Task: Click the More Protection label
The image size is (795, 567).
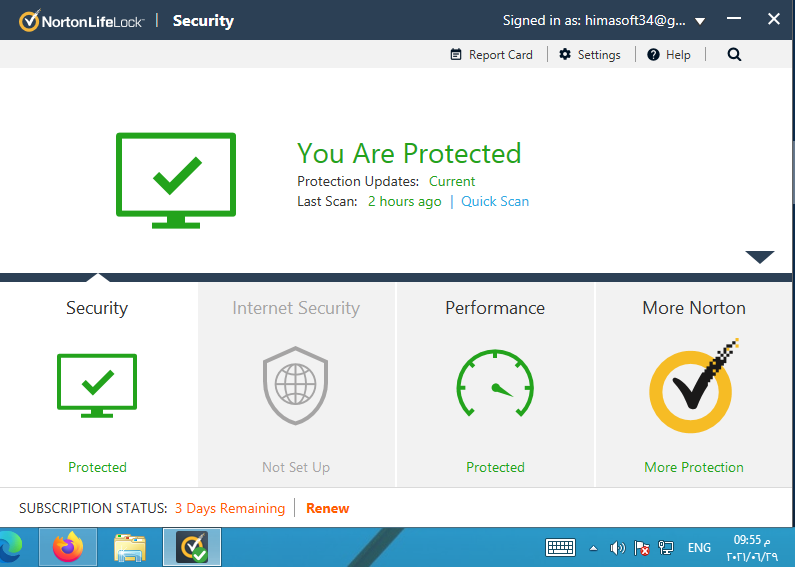Action: point(694,467)
